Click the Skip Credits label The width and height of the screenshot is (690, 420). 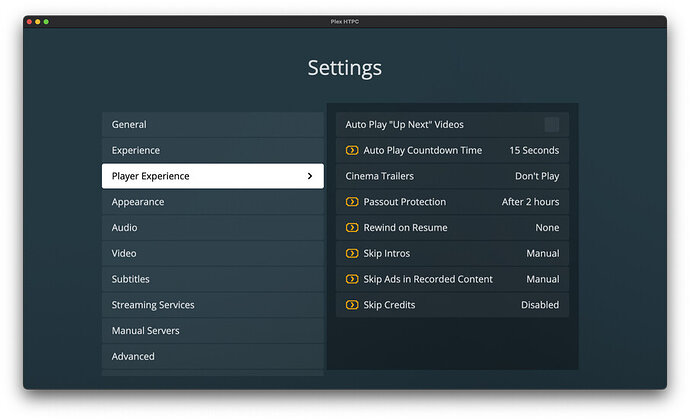[389, 305]
